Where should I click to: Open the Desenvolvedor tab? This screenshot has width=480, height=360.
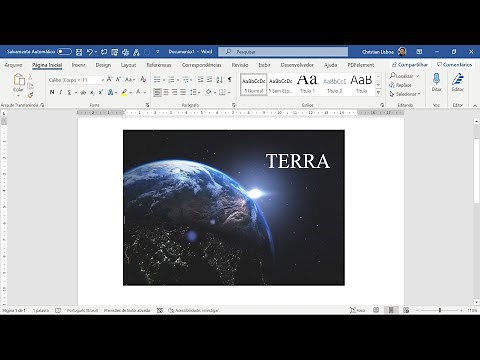(x=297, y=65)
